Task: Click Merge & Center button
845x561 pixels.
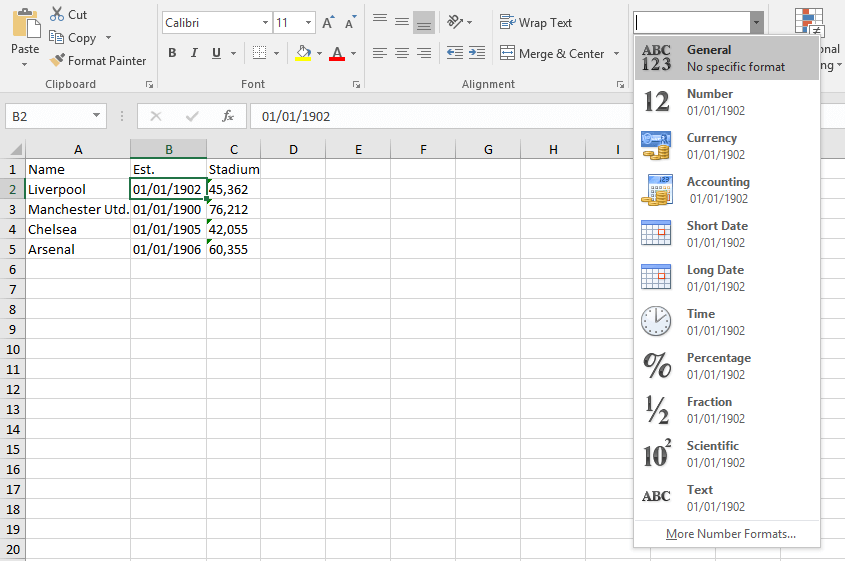Action: (552, 53)
